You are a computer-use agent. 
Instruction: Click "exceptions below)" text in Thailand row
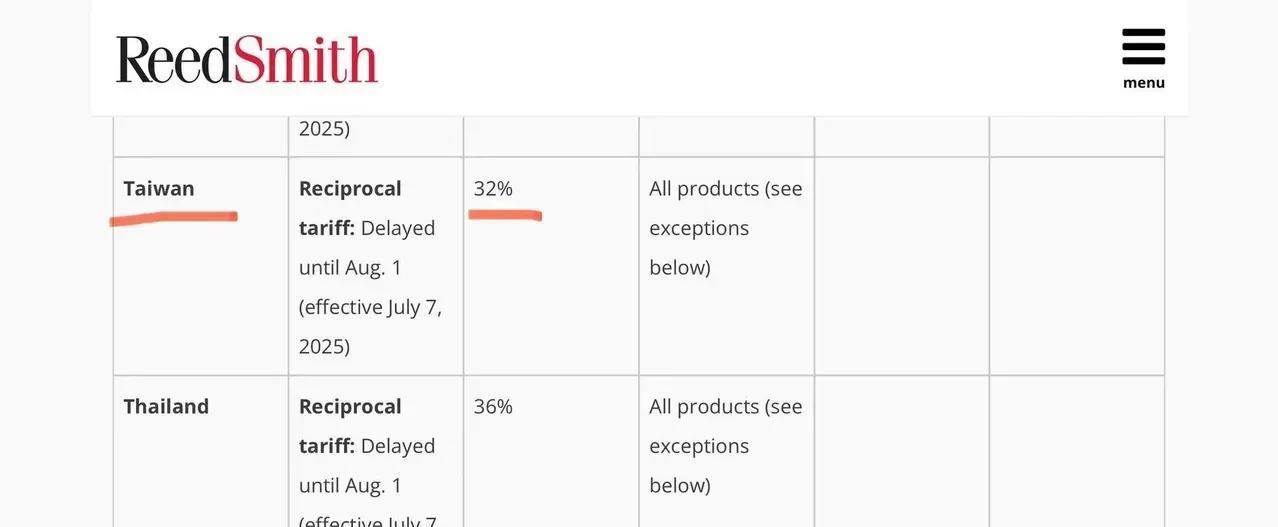[x=699, y=465]
